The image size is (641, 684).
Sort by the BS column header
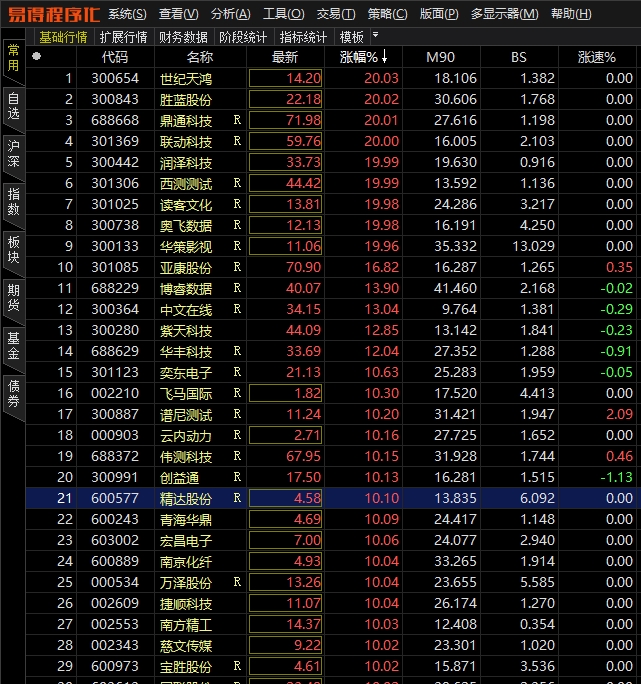[x=519, y=57]
